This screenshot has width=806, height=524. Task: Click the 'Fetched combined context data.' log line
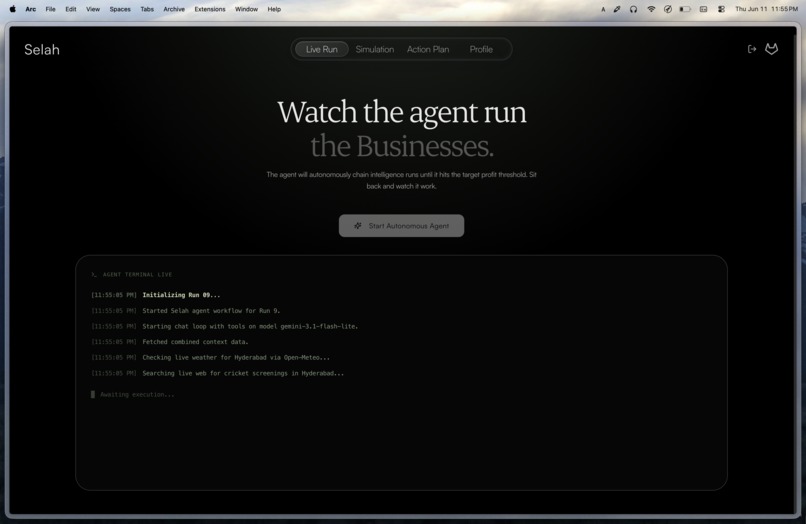point(195,341)
